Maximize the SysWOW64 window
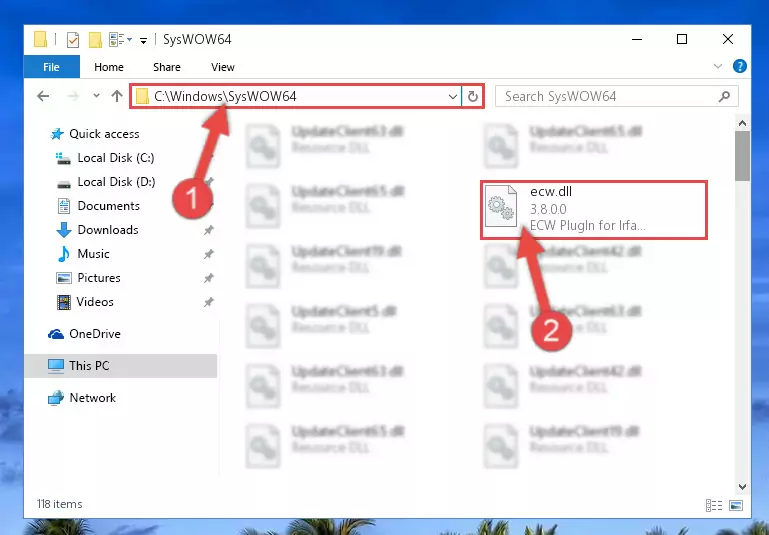 682,39
